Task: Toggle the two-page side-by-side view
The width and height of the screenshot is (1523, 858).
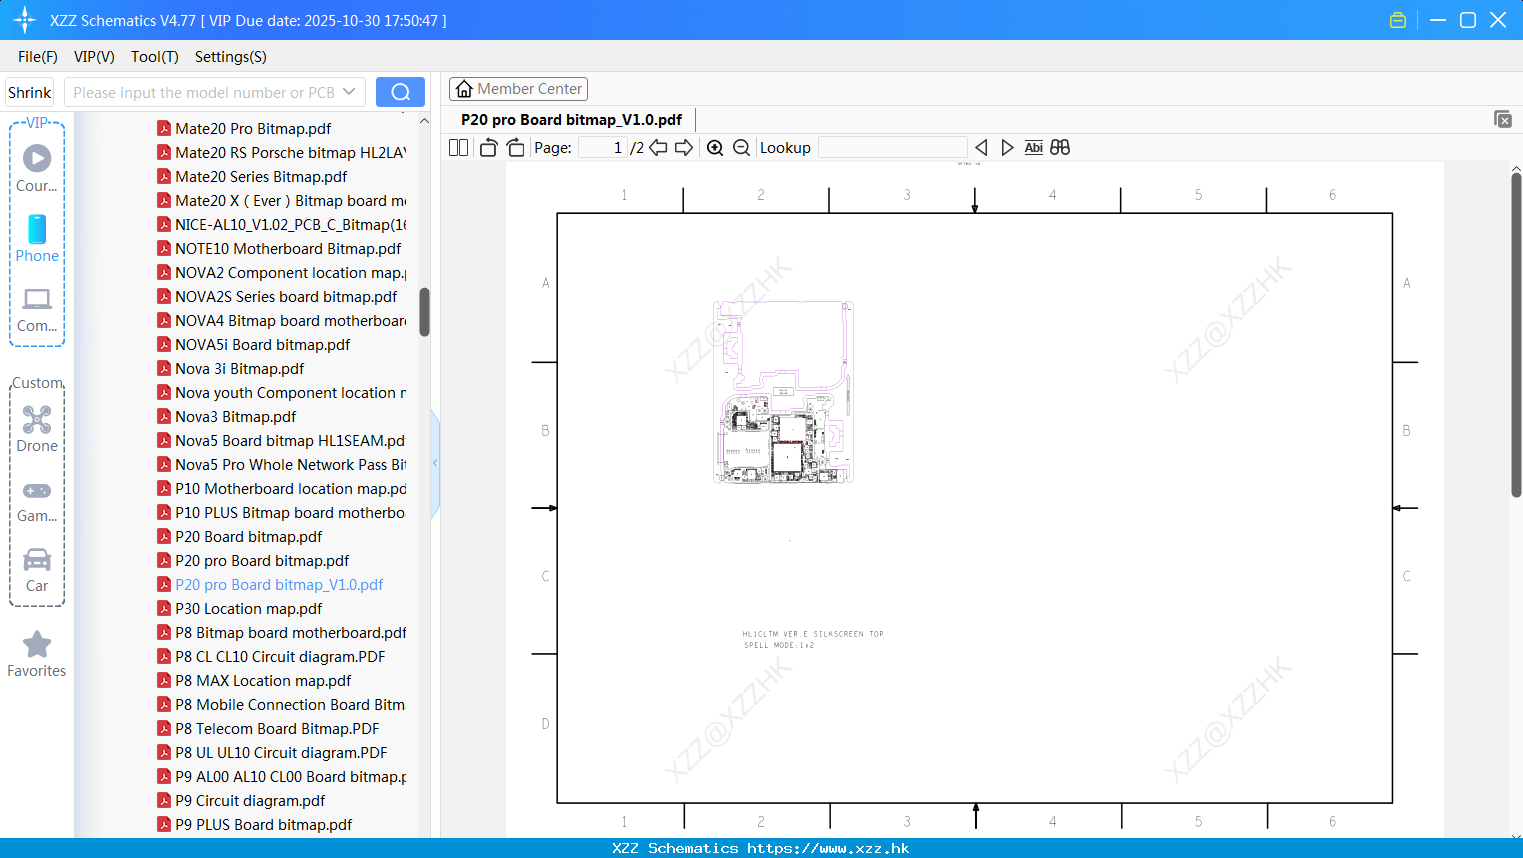Action: [x=458, y=147]
